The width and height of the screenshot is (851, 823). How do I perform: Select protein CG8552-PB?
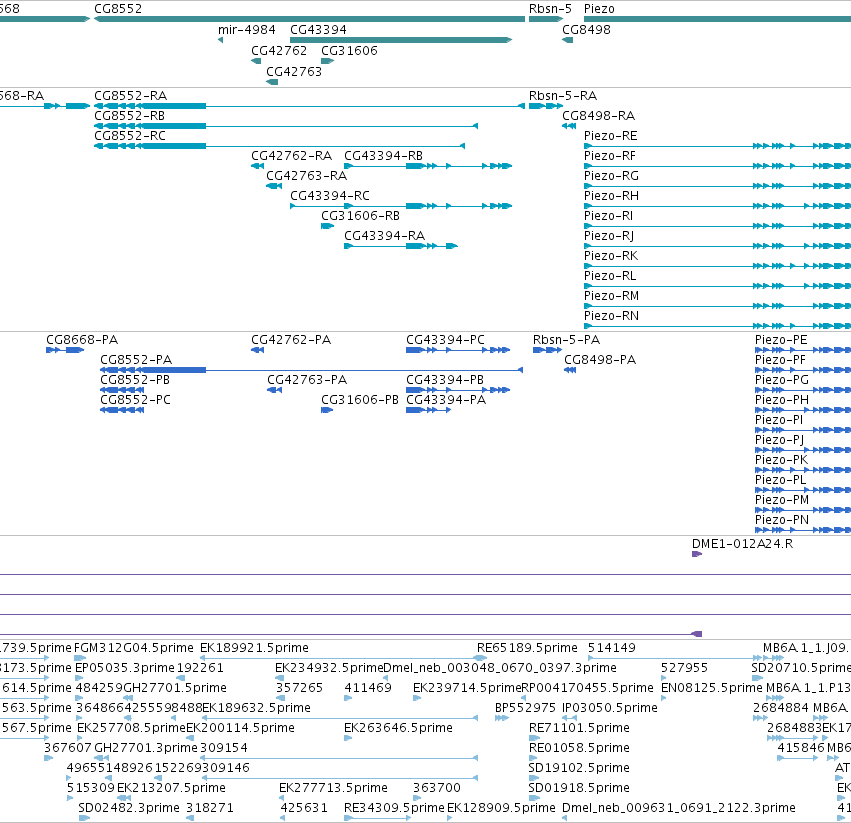135,380
